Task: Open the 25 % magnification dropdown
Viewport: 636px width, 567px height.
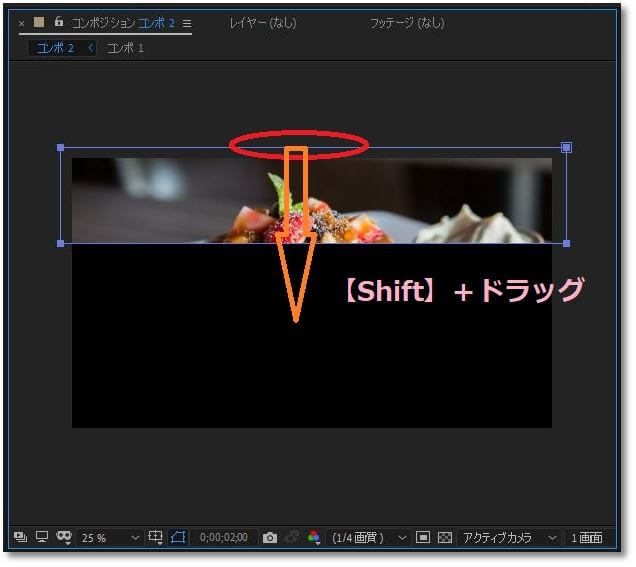Action: (x=110, y=540)
